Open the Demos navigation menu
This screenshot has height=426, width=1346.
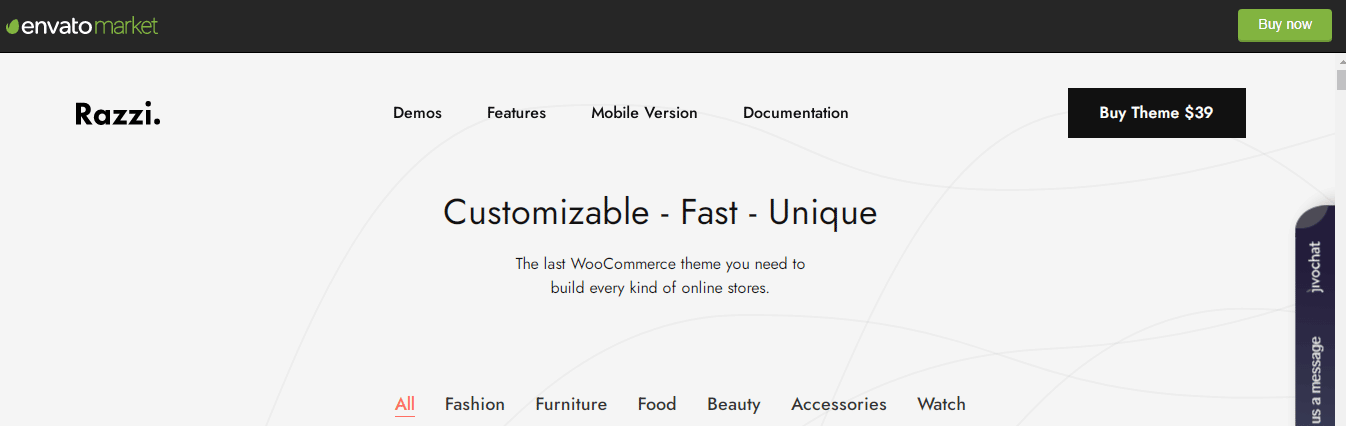[417, 113]
